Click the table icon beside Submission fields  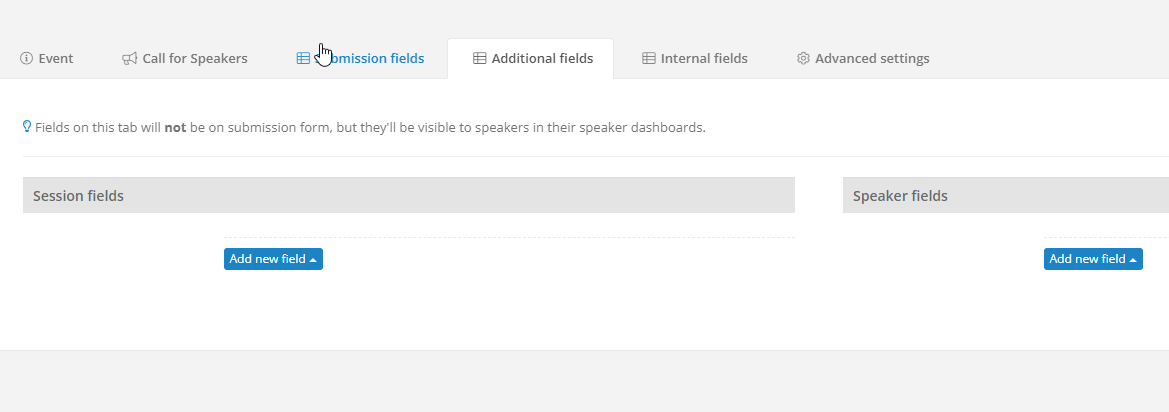[303, 58]
